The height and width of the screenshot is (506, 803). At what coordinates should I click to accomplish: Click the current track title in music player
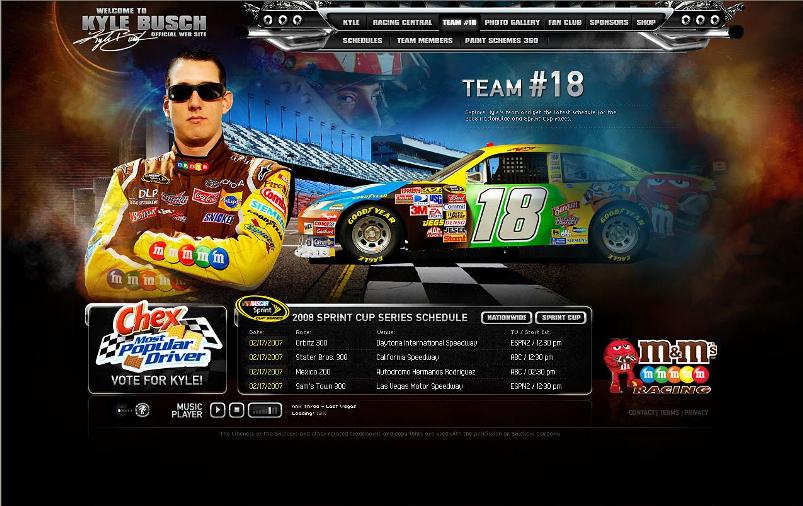click(324, 406)
